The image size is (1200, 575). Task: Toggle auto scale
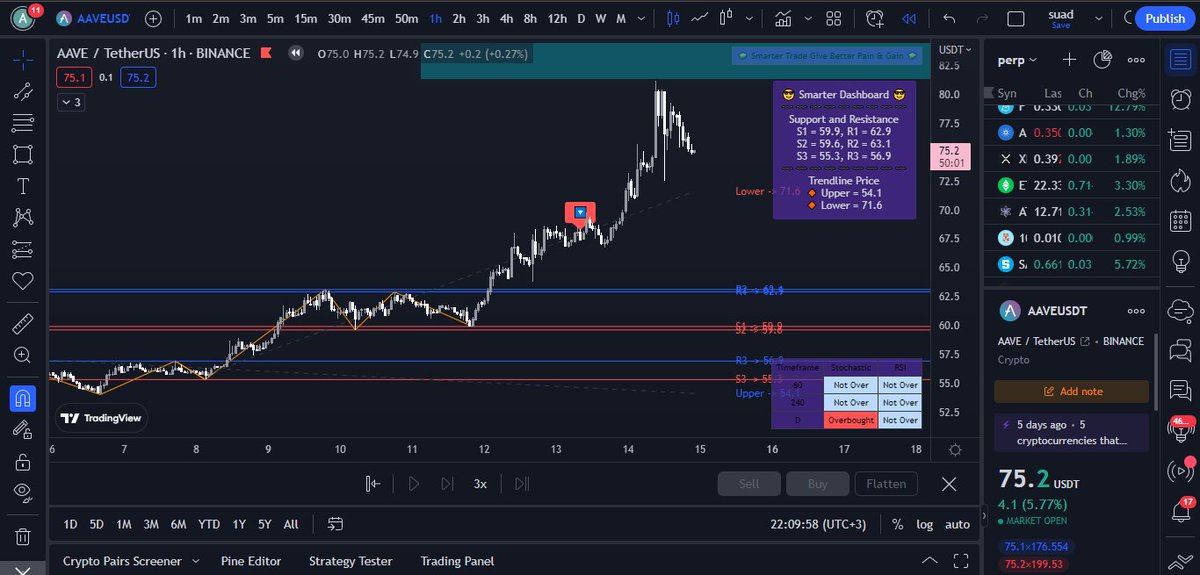(957, 524)
